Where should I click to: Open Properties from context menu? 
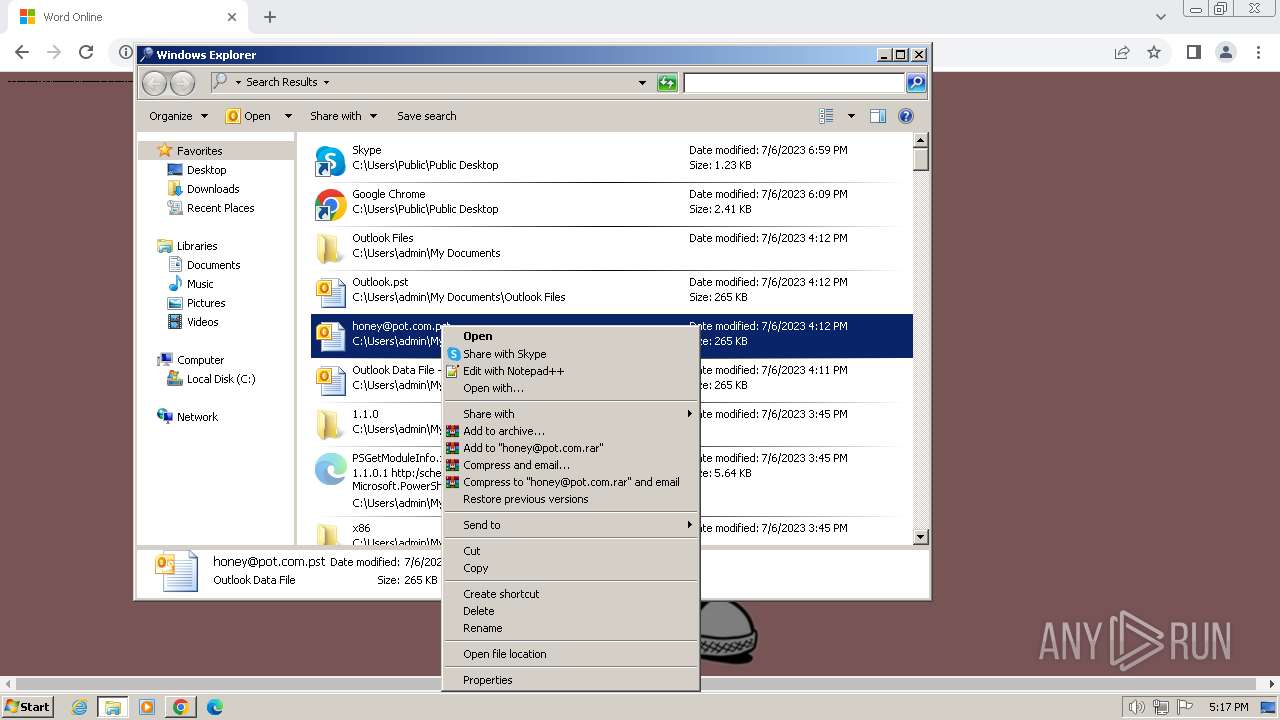571,680
